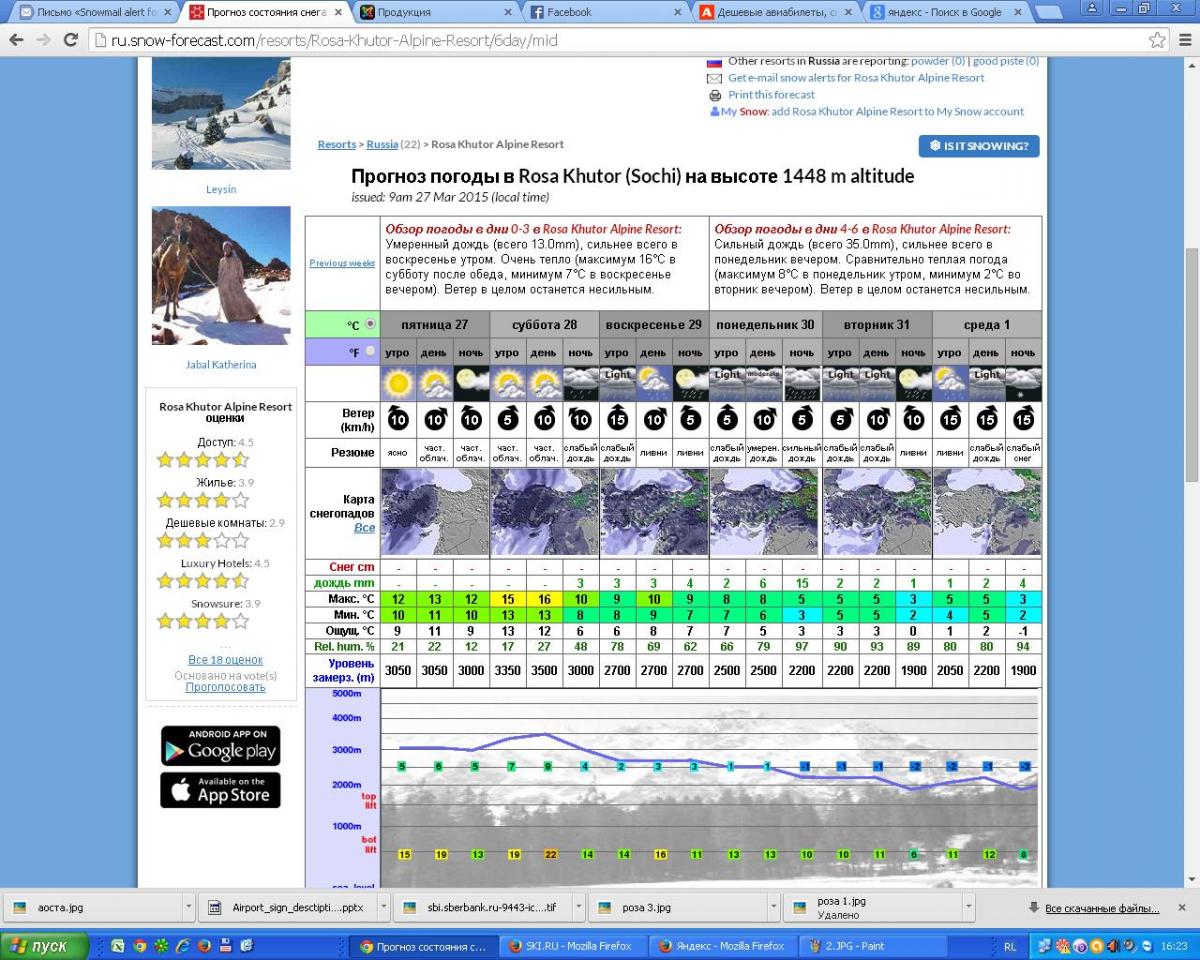Click the Russian flag icon
1200x960 pixels.
715,62
